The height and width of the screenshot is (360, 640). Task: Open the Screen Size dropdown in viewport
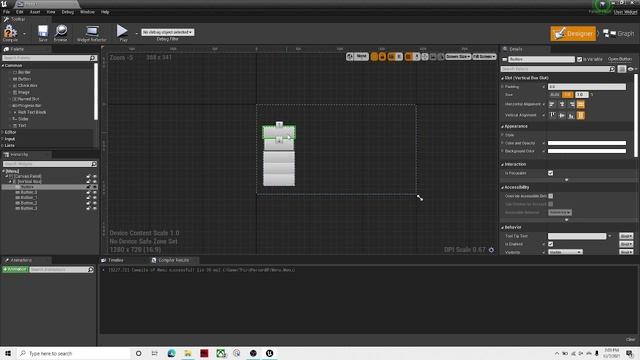458,57
